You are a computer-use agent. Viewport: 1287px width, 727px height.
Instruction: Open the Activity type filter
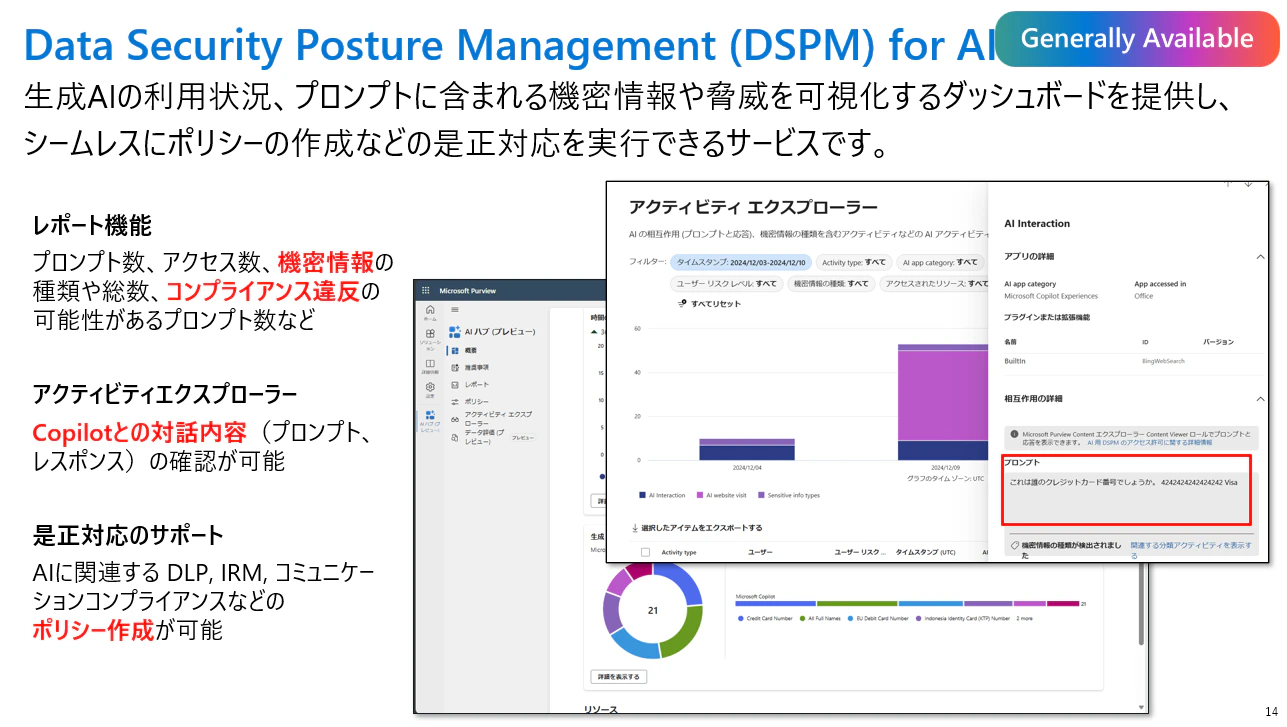pyautogui.click(x=853, y=262)
